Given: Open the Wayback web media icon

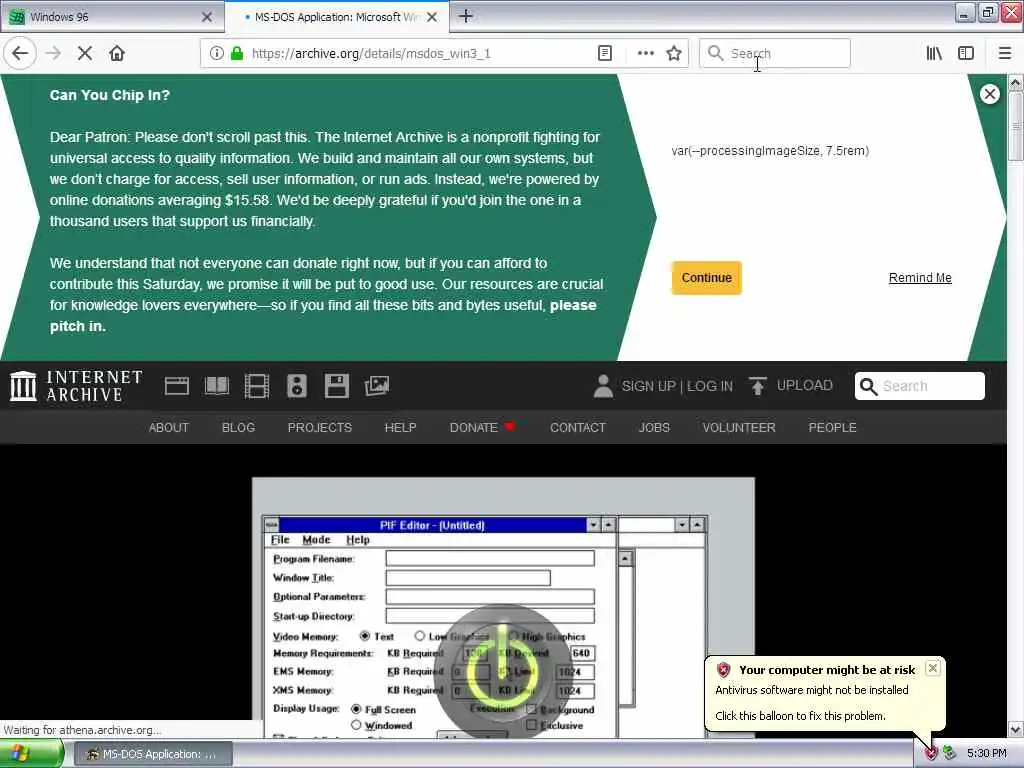Looking at the screenshot, I should [x=176, y=386].
